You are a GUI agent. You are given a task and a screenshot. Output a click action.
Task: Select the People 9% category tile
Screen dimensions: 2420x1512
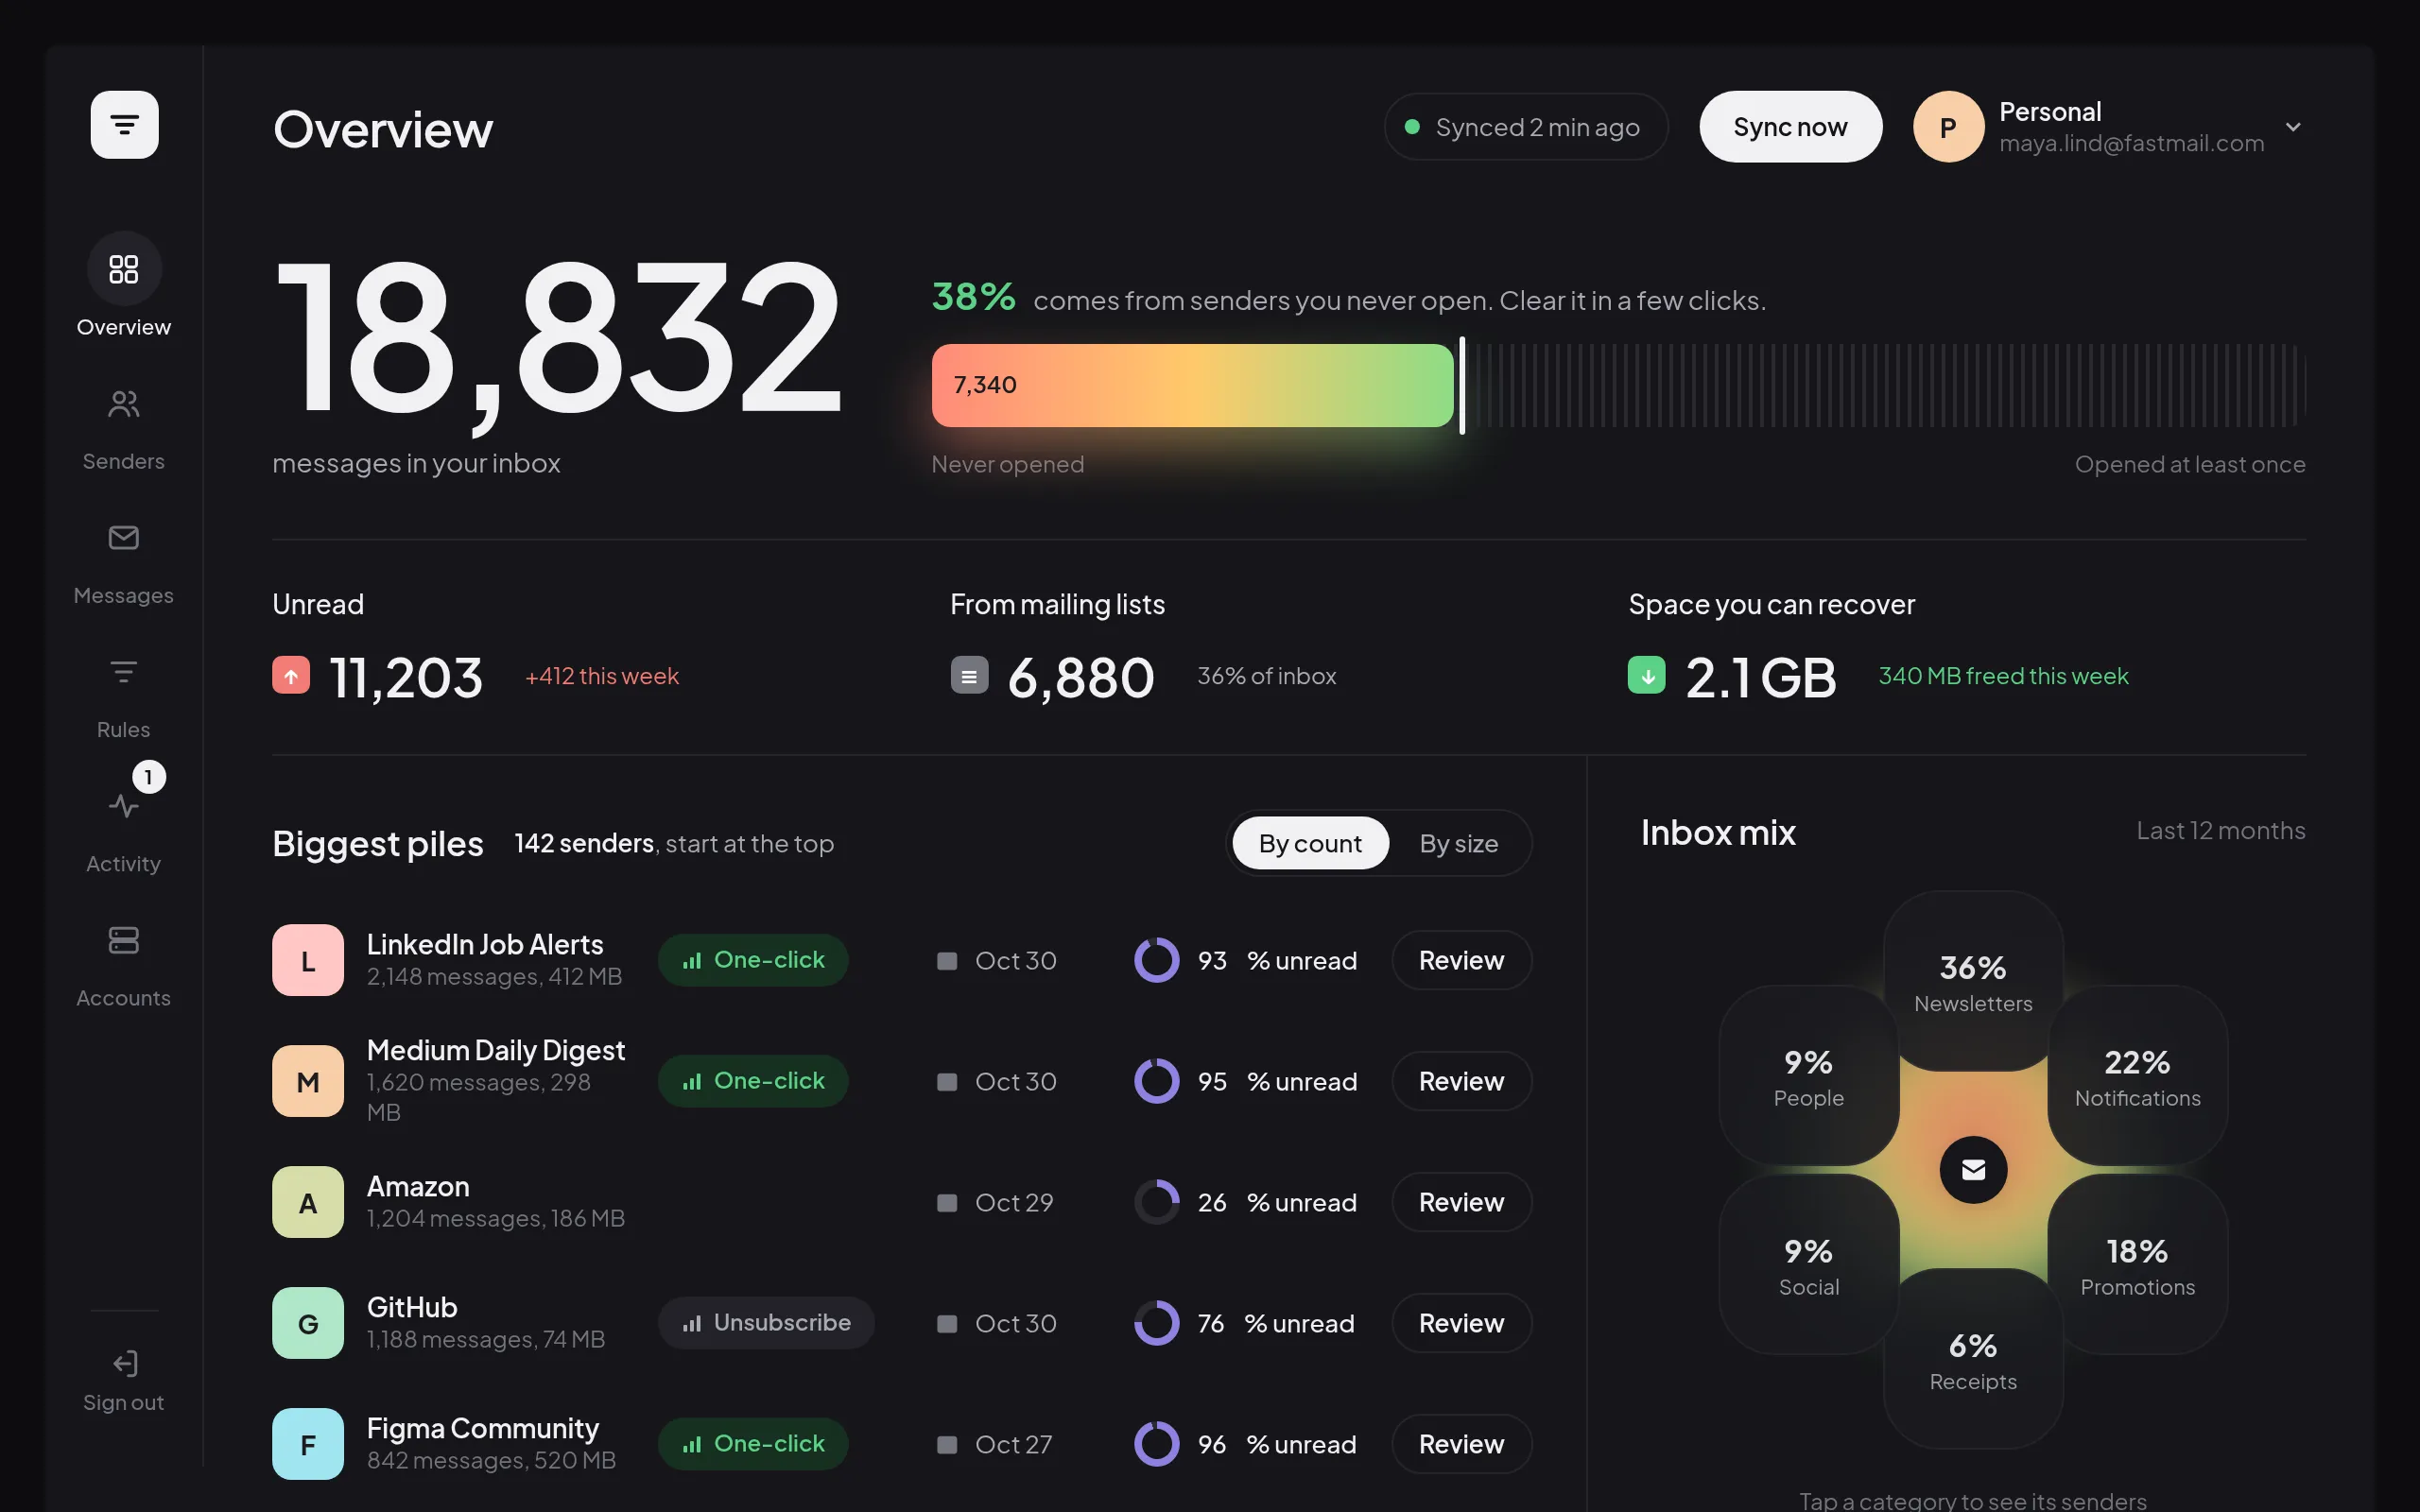(x=1808, y=1076)
